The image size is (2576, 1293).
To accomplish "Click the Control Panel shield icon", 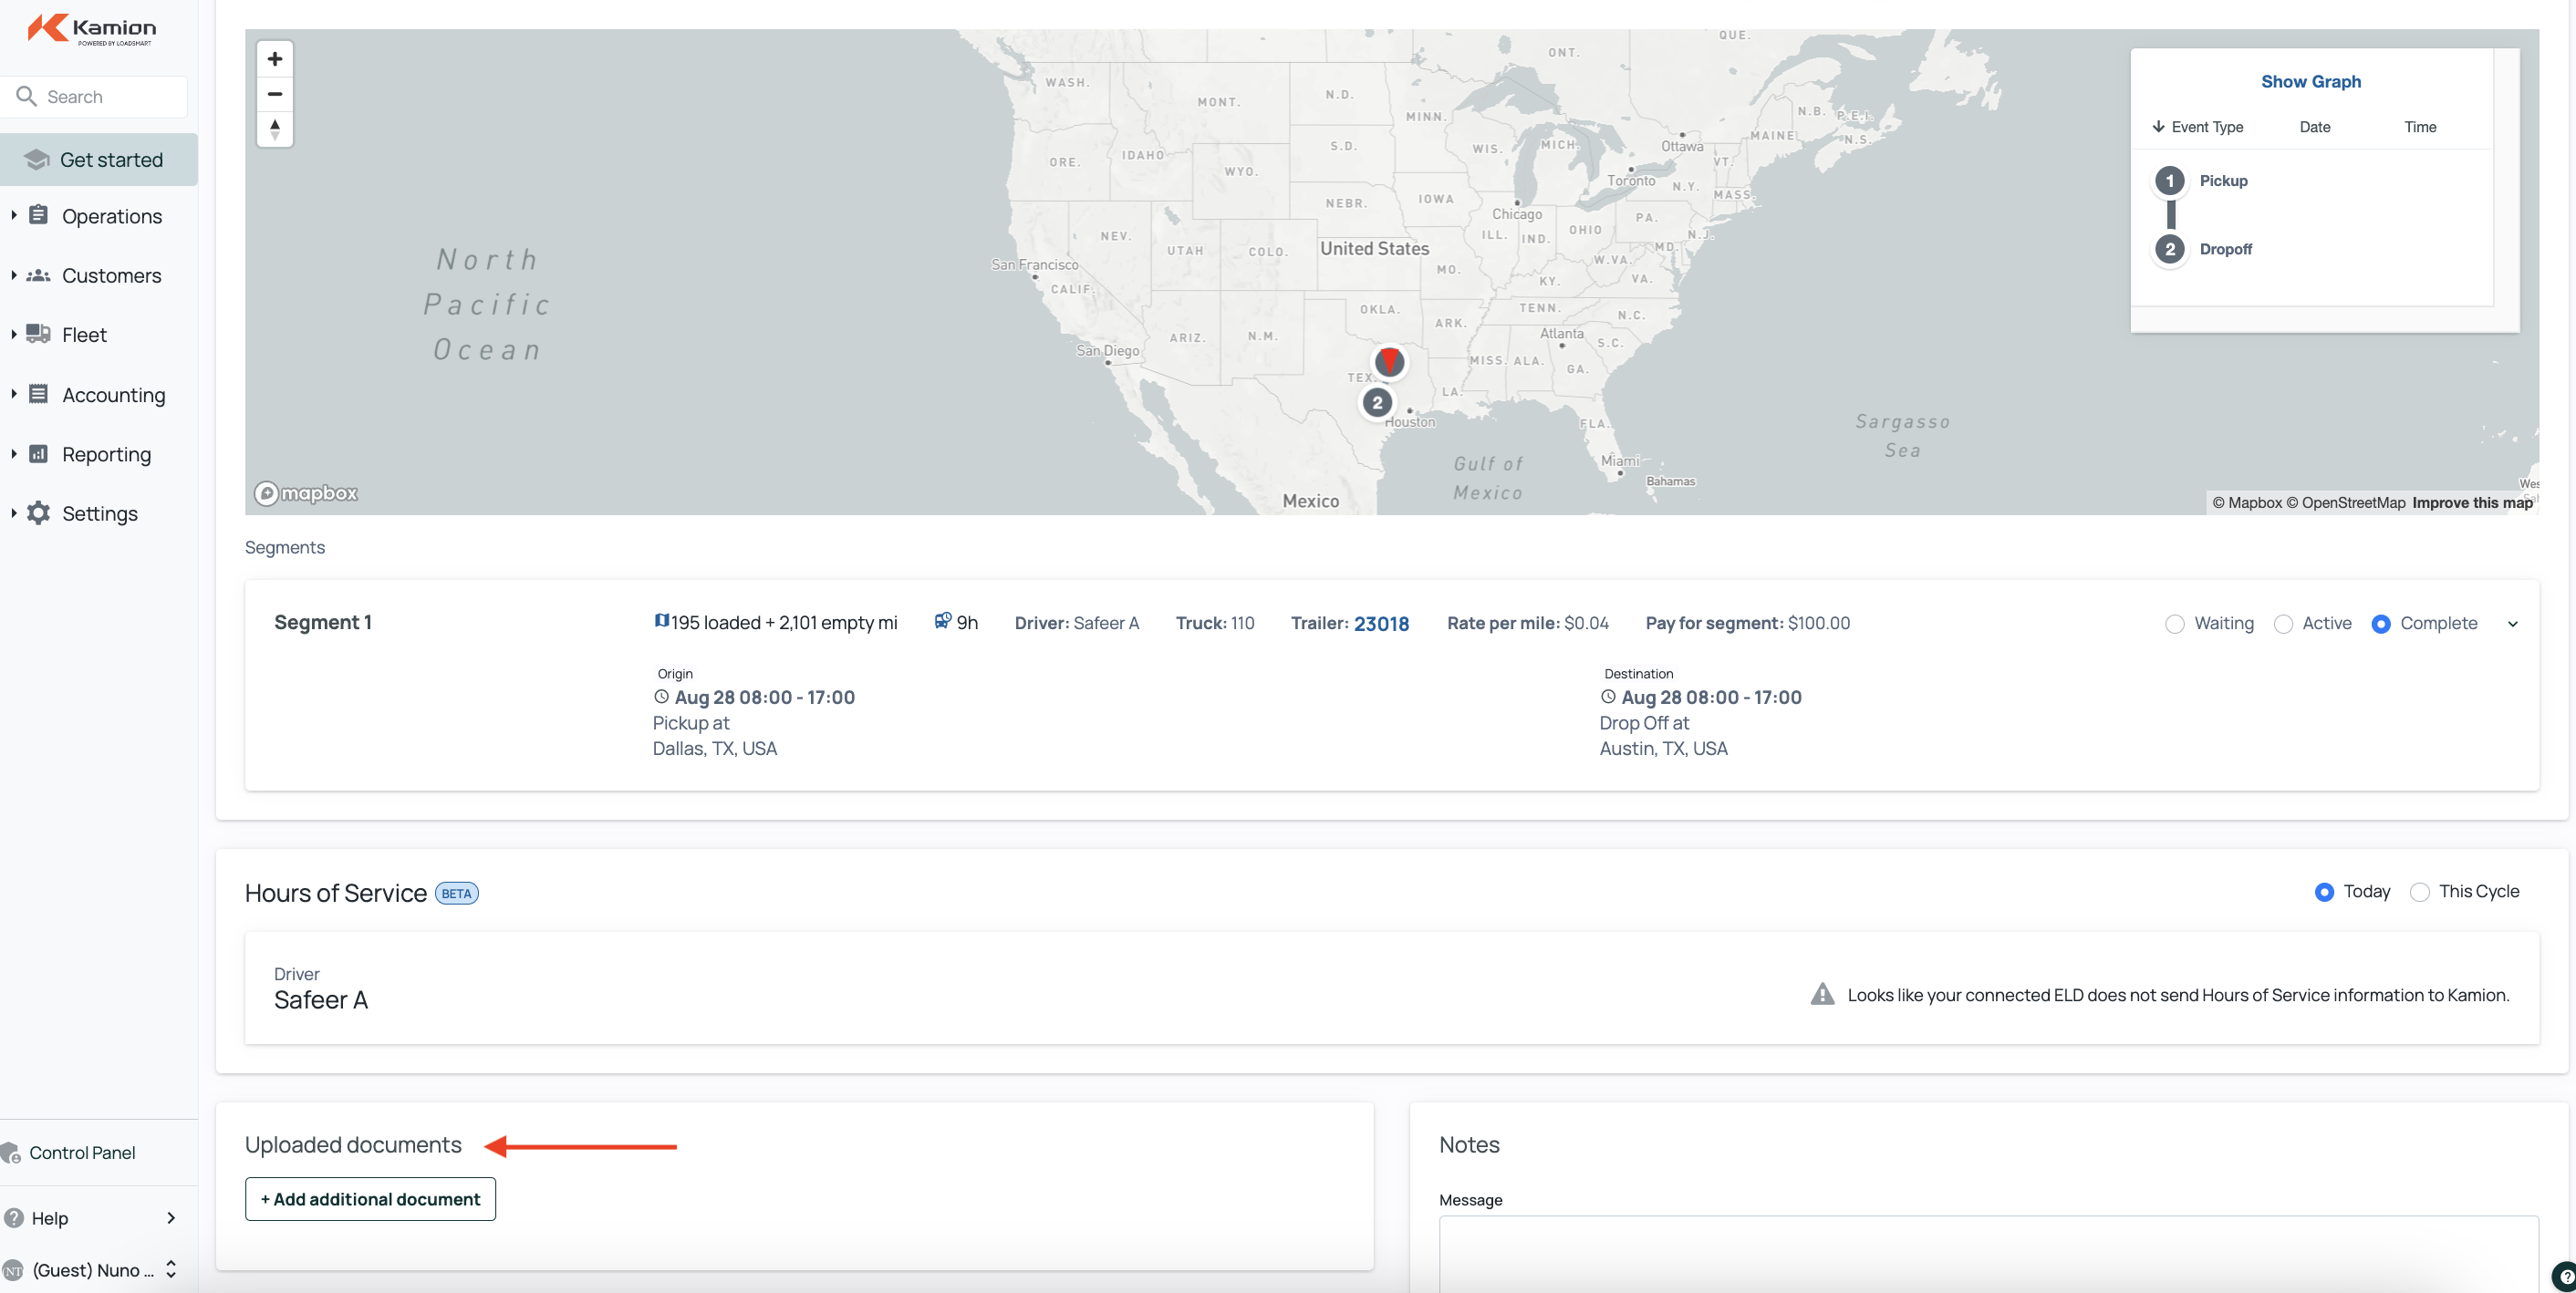I will coord(11,1153).
